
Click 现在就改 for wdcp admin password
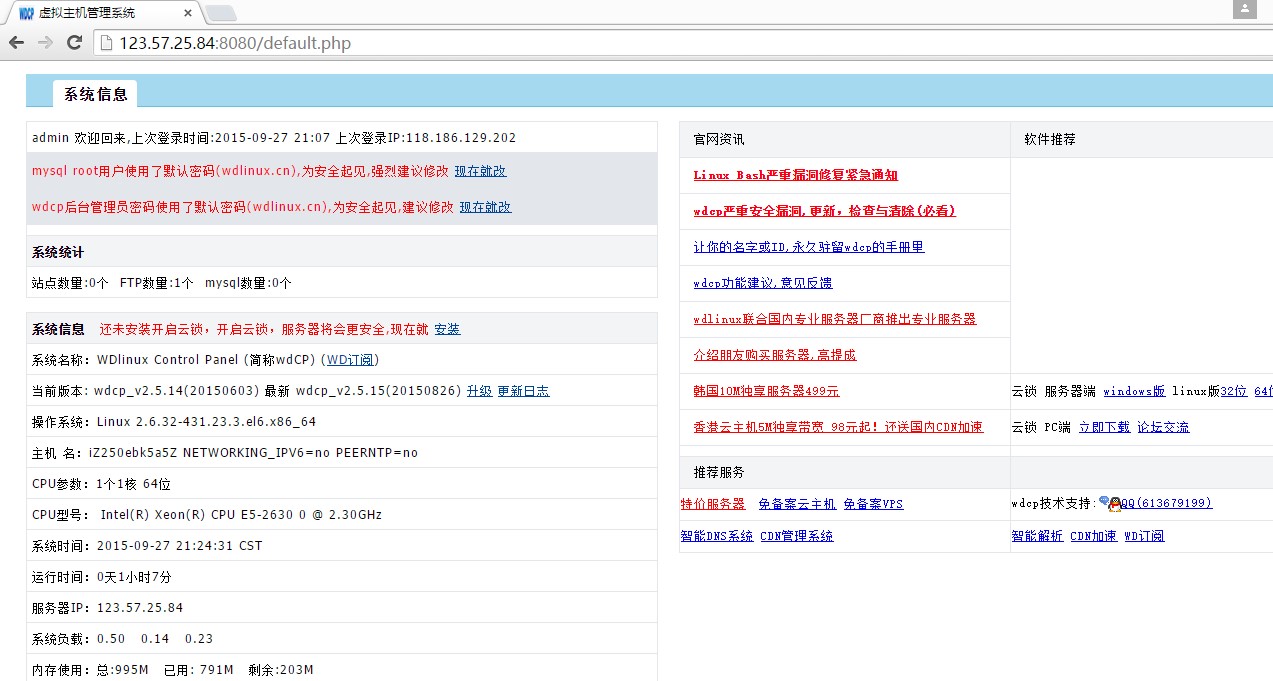click(x=485, y=207)
